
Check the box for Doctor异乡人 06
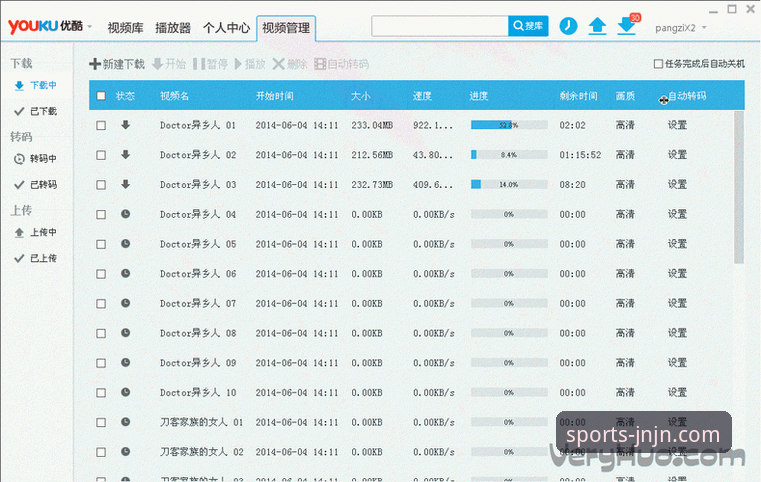point(101,274)
